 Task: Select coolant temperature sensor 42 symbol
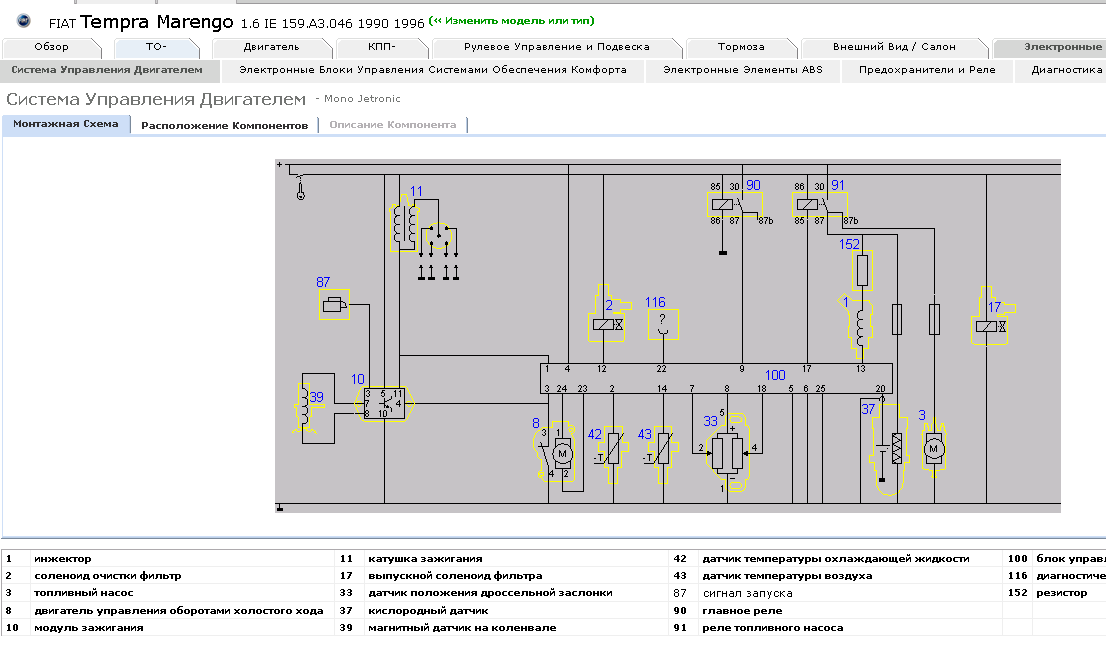(x=612, y=456)
